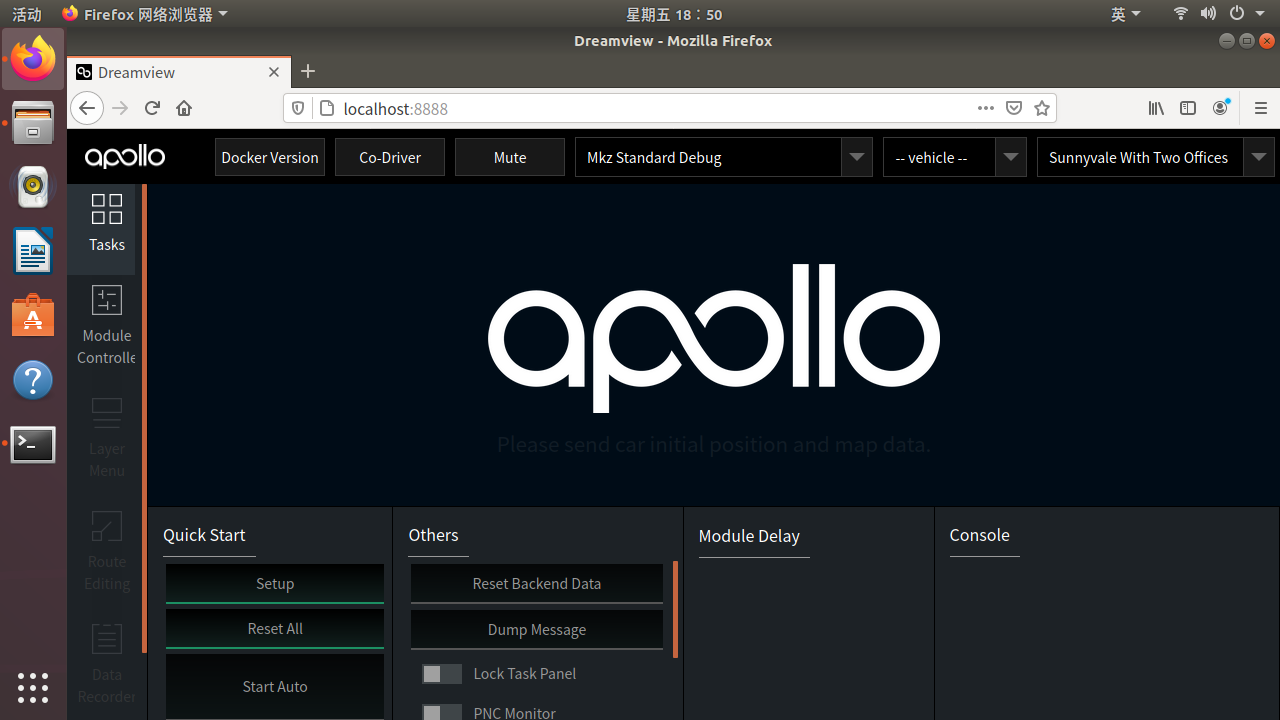Image resolution: width=1280 pixels, height=720 pixels.
Task: Click the Others heading
Action: click(433, 535)
